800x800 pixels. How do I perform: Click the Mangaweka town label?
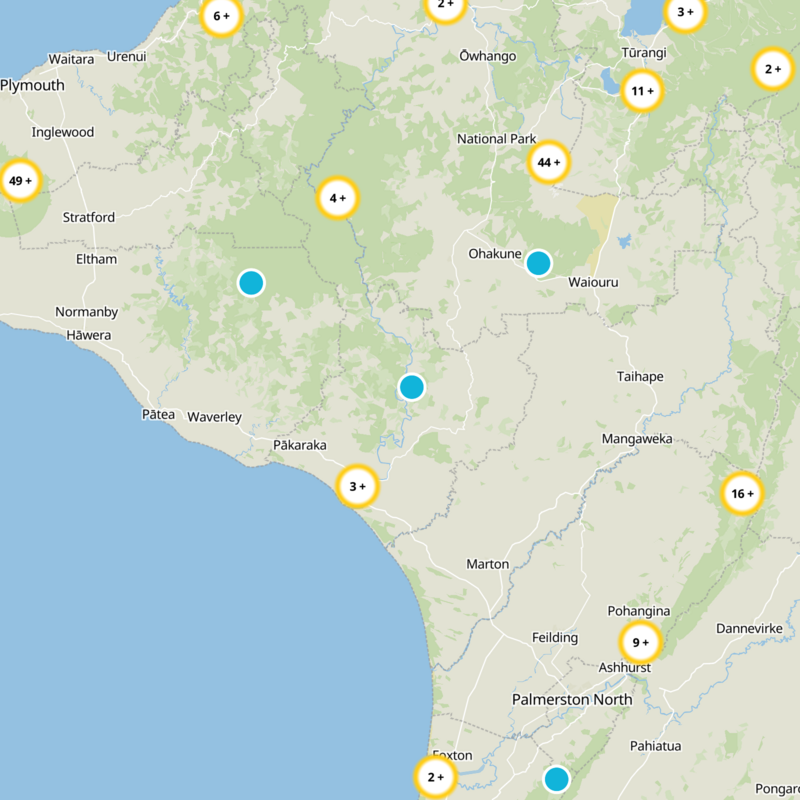[637, 439]
